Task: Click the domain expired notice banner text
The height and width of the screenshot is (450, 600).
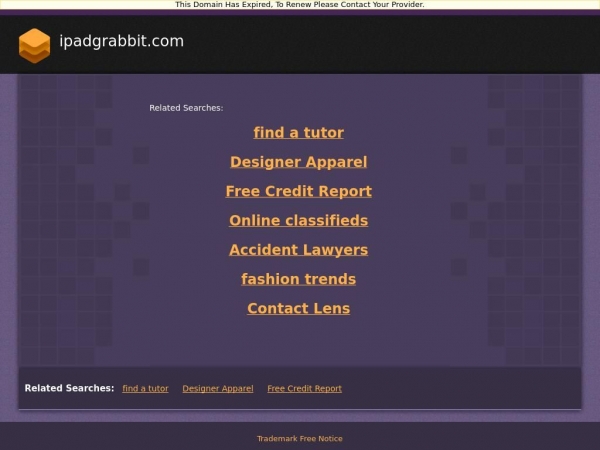Action: tap(300, 5)
